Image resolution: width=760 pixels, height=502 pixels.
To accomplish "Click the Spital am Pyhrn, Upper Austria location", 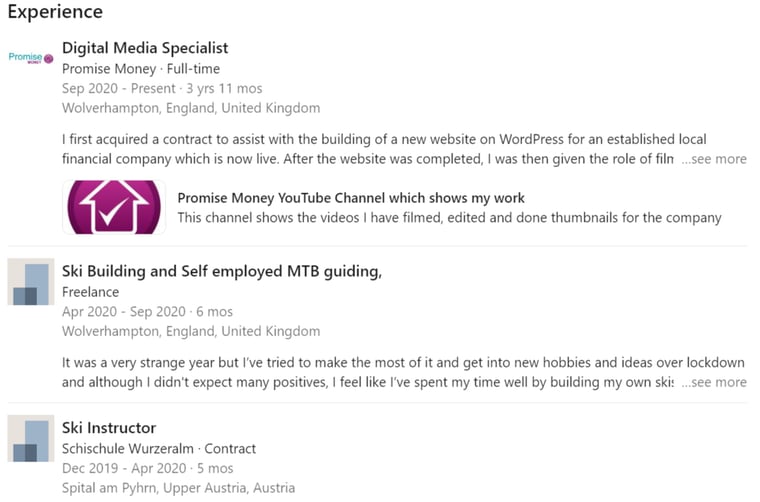I will [178, 488].
